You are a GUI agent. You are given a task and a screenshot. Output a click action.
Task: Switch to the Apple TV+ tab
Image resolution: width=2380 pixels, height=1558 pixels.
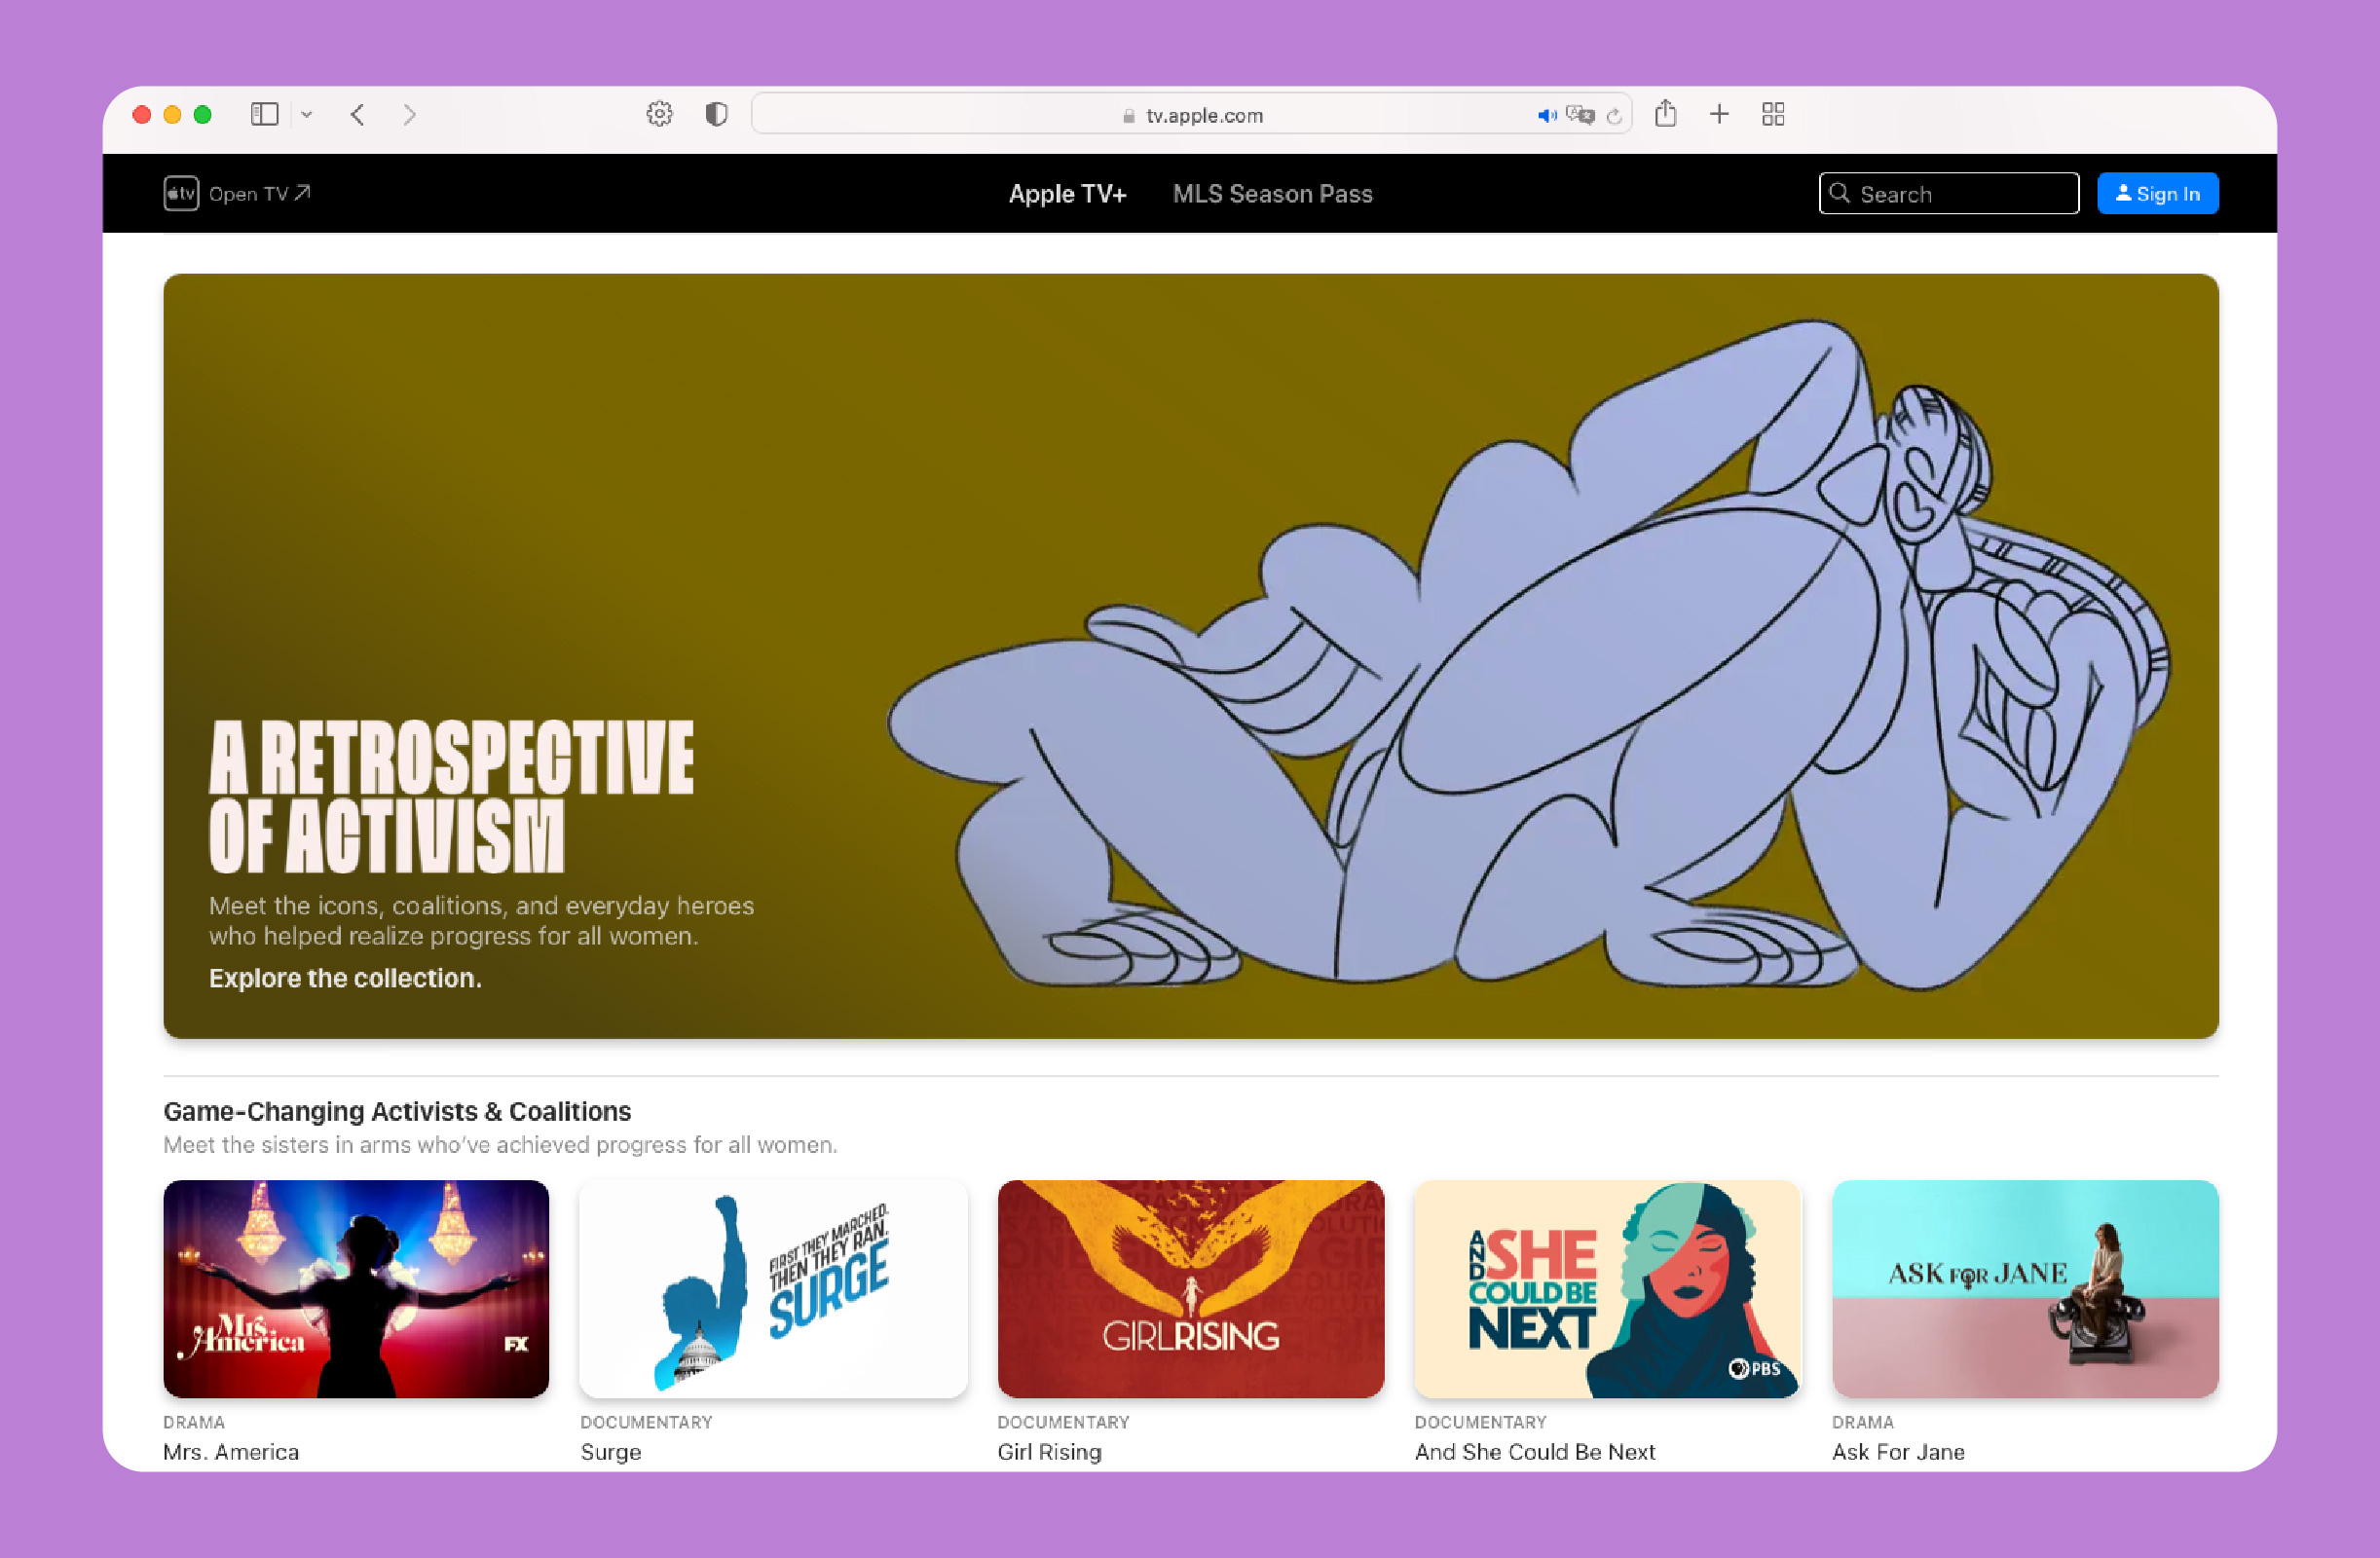point(1067,194)
